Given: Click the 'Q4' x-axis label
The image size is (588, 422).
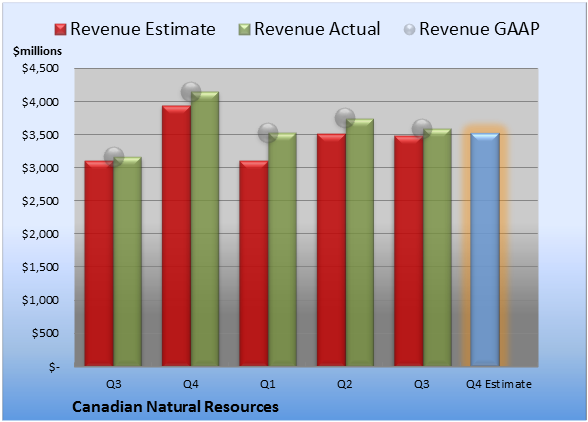Looking at the screenshot, I should pos(191,384).
